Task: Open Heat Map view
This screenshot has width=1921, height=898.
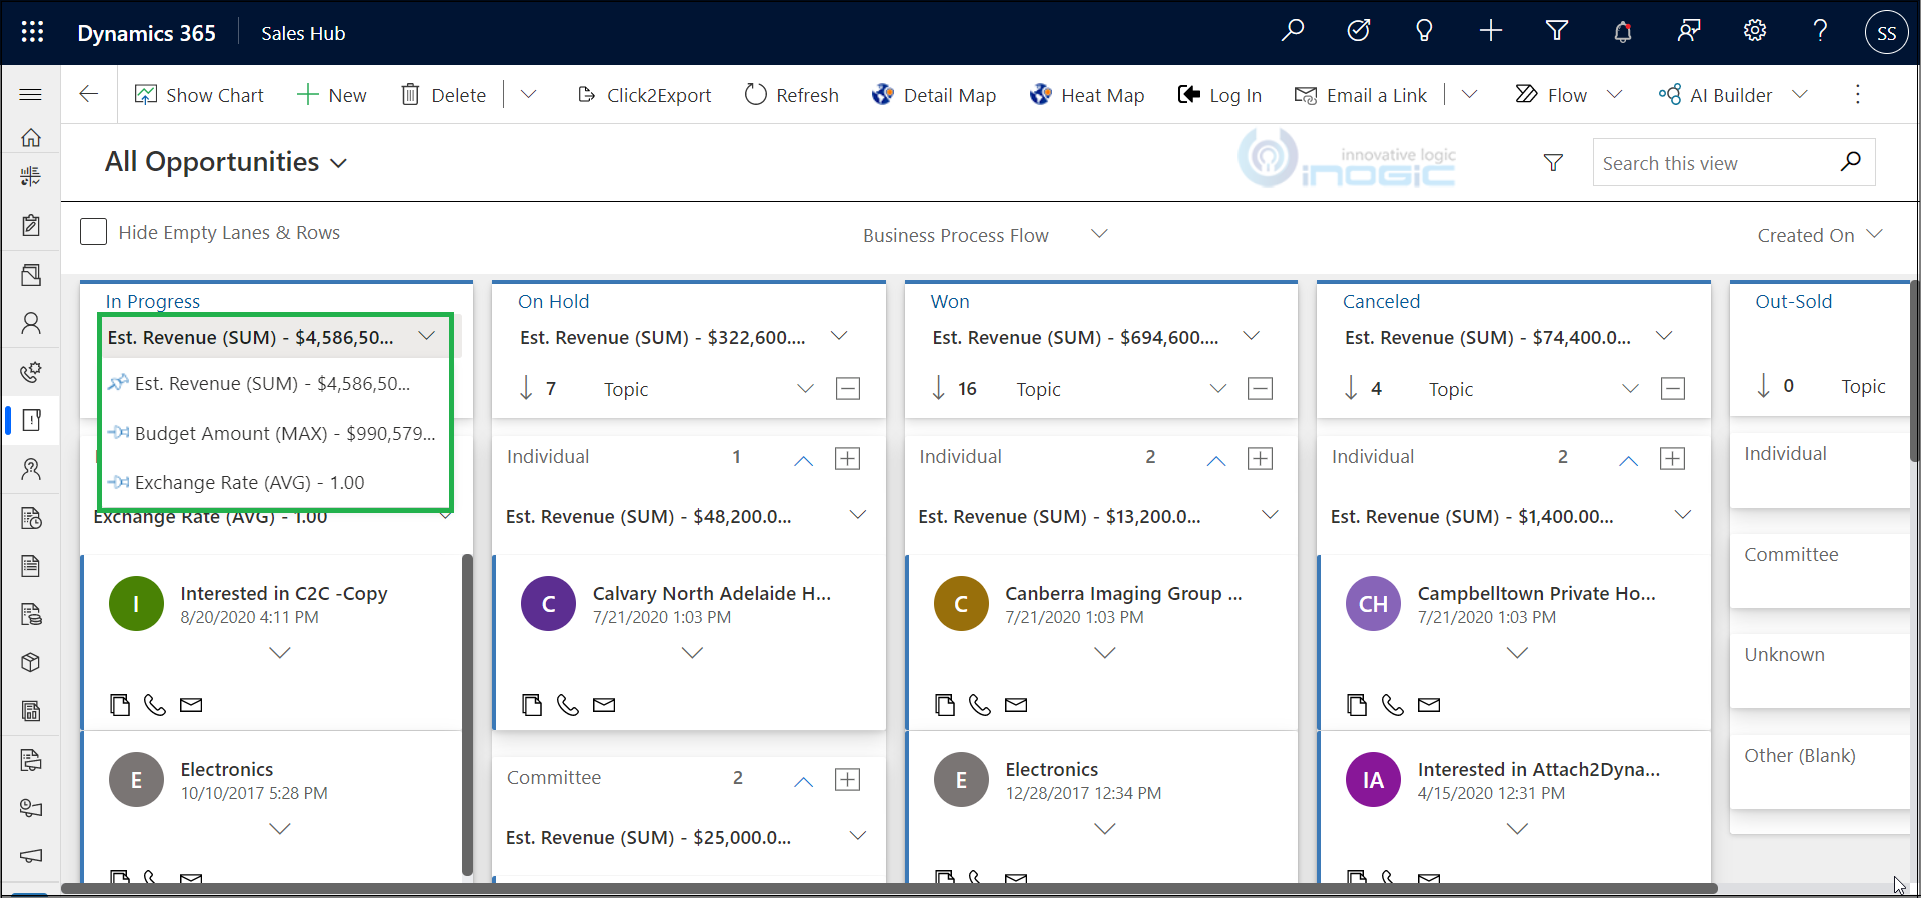Action: pyautogui.click(x=1087, y=94)
